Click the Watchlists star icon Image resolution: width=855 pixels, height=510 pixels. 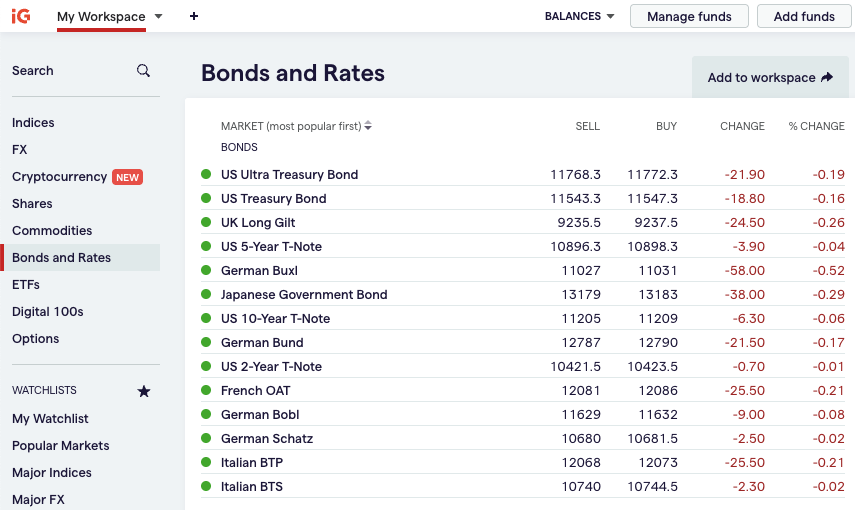pos(144,391)
